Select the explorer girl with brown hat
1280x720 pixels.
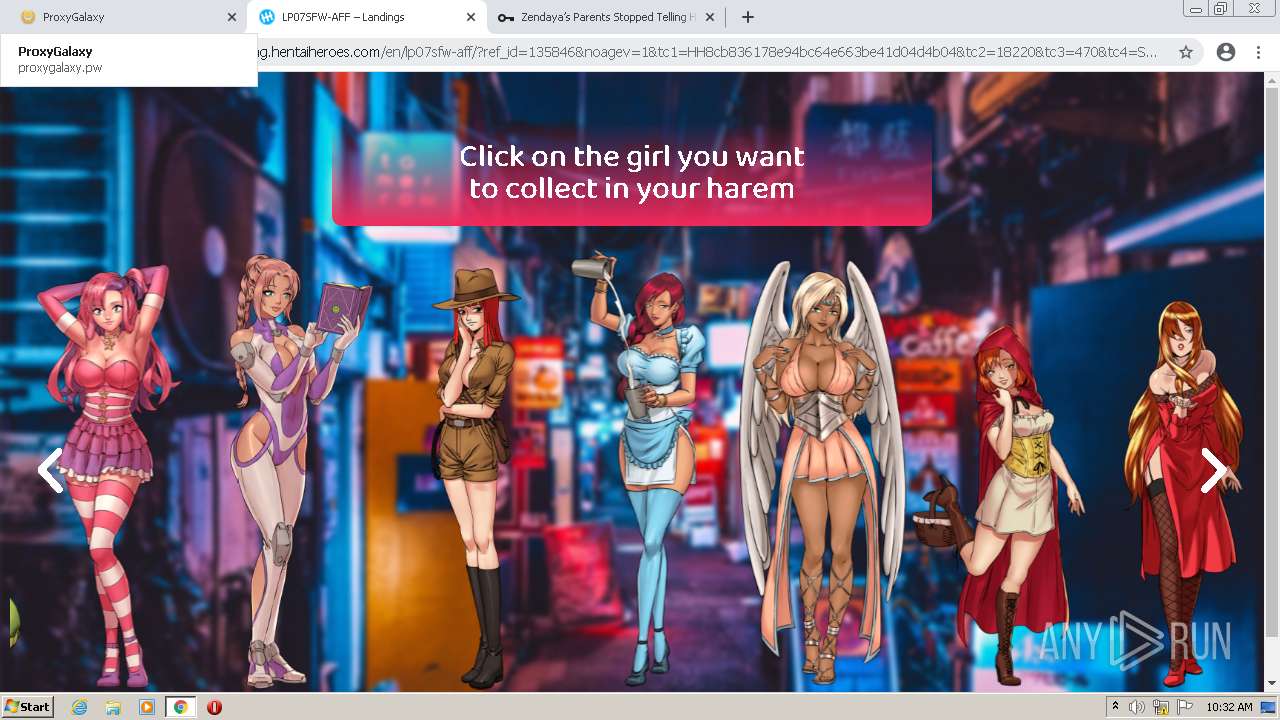[475, 478]
